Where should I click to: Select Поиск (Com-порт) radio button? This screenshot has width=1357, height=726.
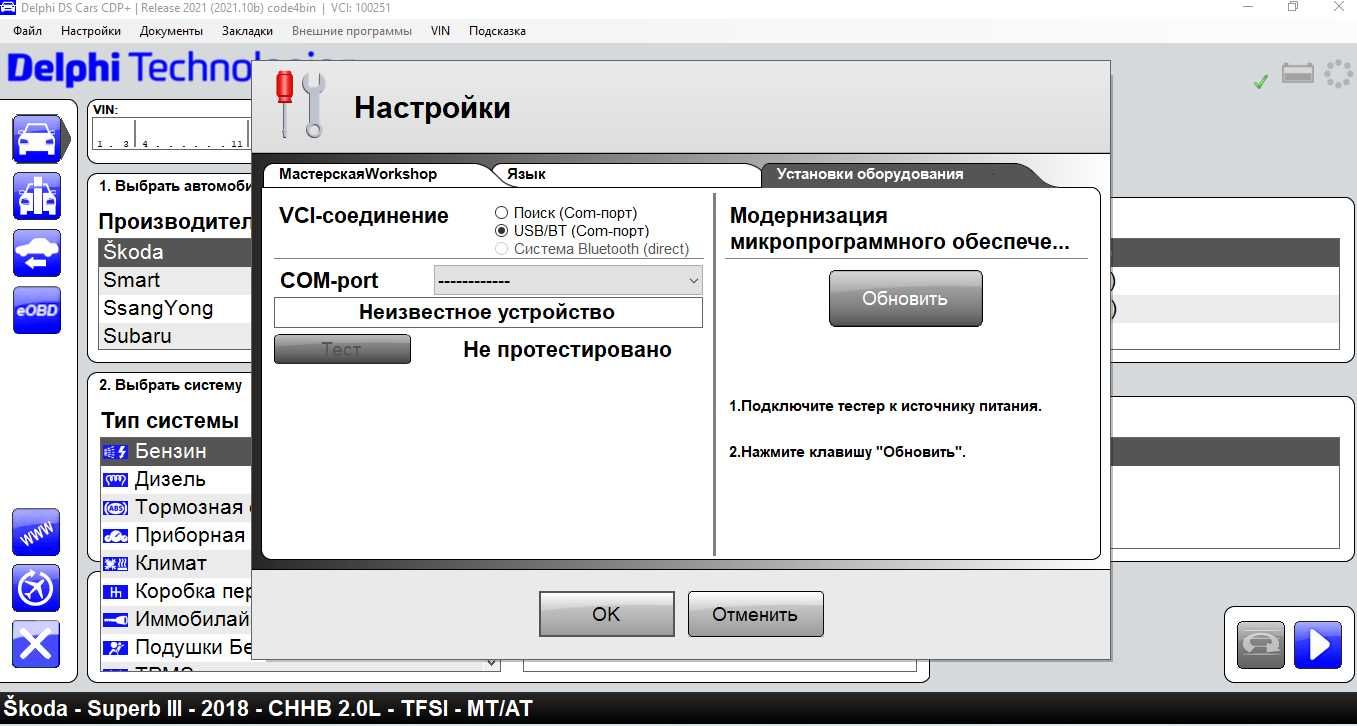[502, 213]
